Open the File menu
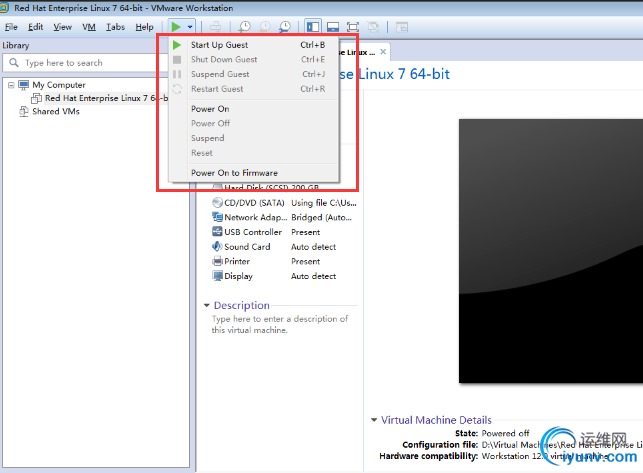This screenshot has width=643, height=473. click(11, 27)
